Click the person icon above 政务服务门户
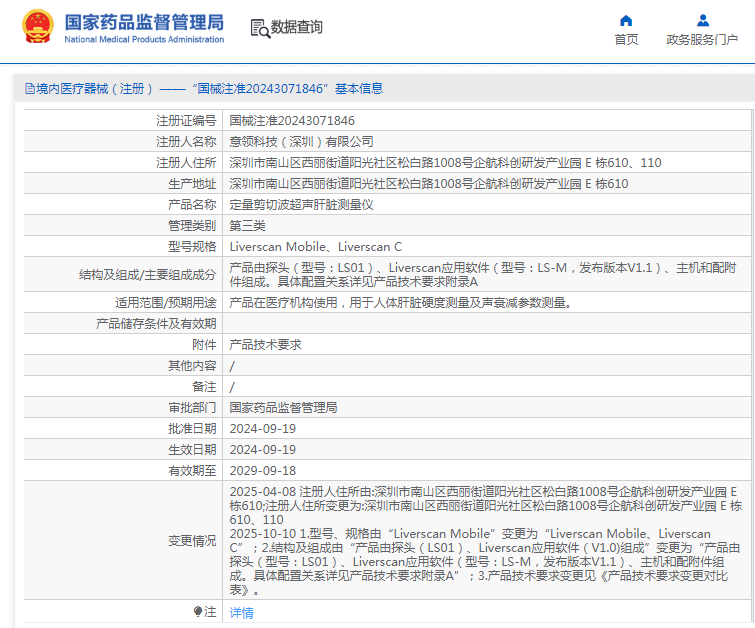755x628 pixels. pyautogui.click(x=702, y=20)
